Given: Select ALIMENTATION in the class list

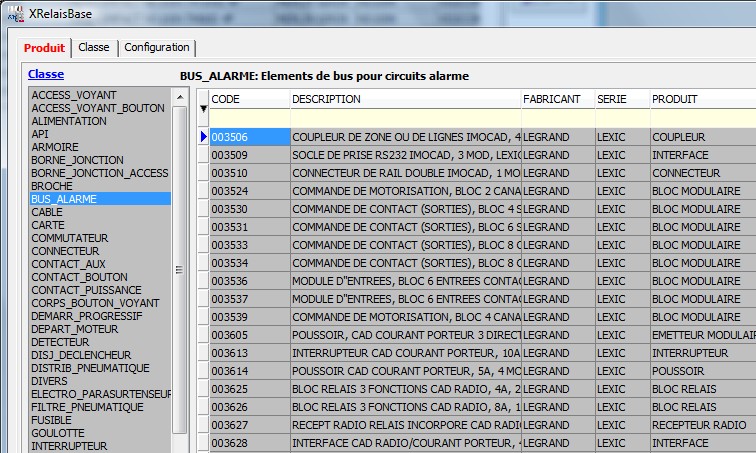Looking at the screenshot, I should [69, 121].
